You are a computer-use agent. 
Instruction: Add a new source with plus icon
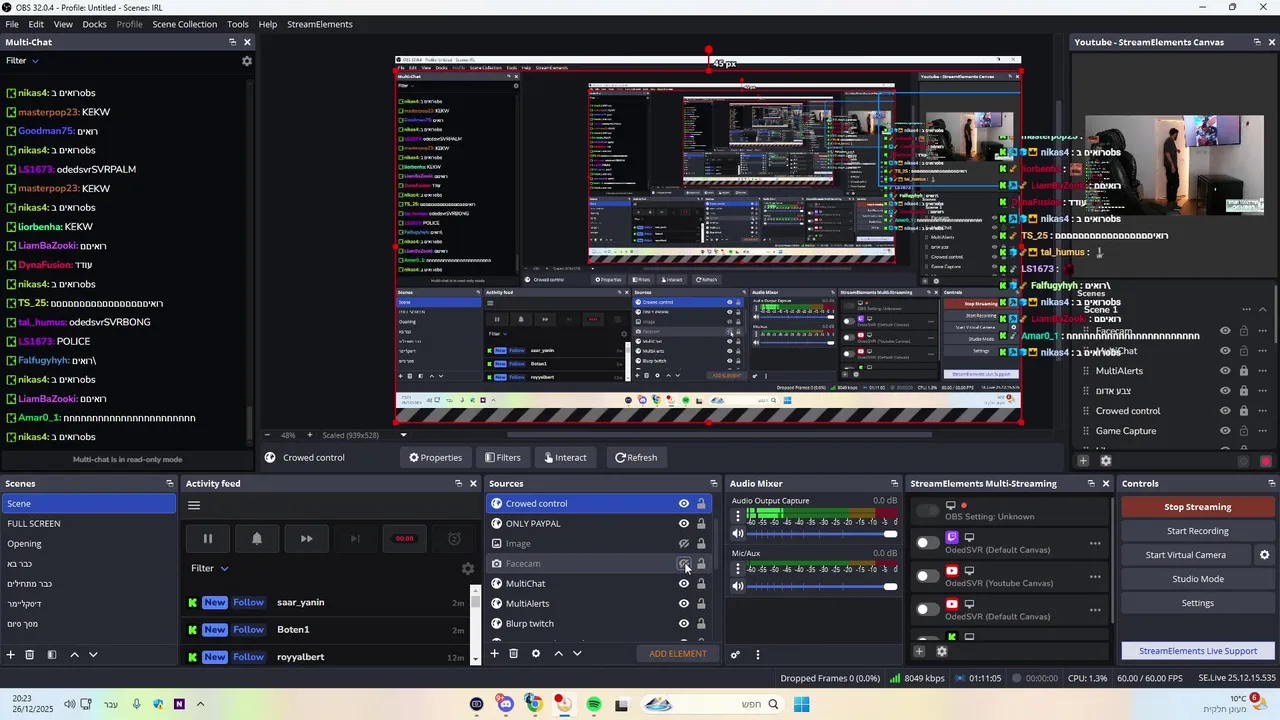coord(494,653)
